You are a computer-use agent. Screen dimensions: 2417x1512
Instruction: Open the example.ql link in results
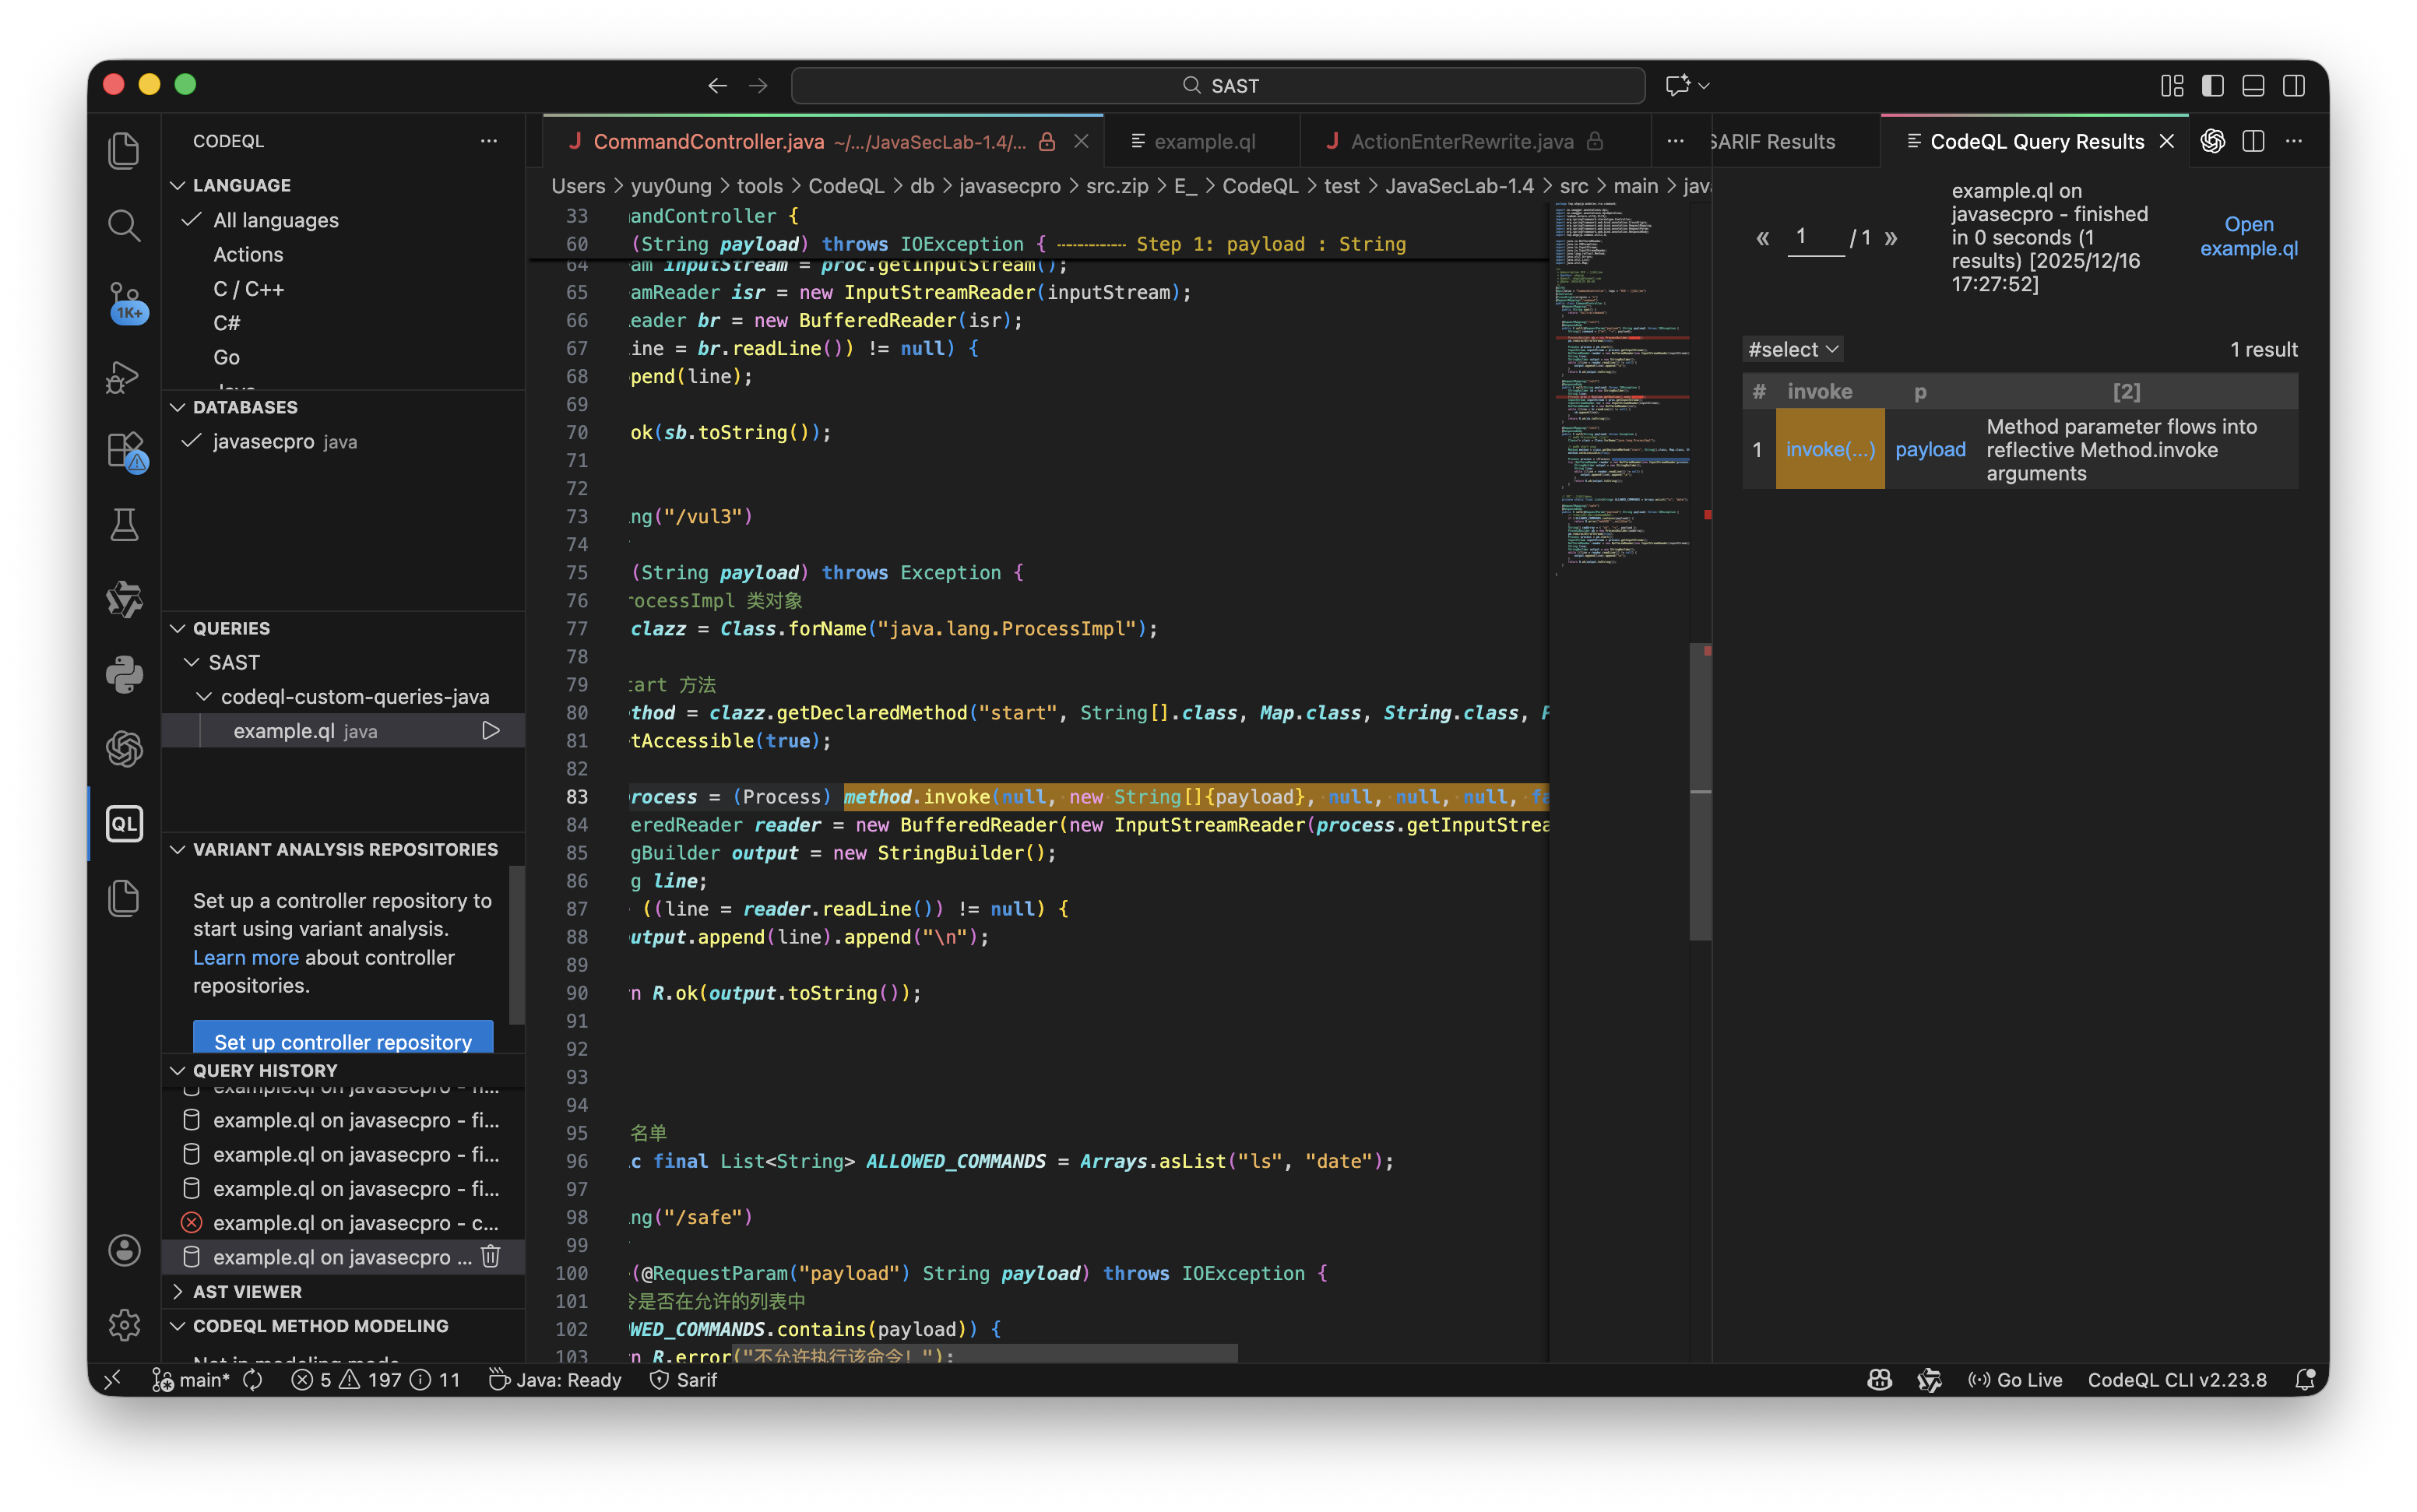(x=2248, y=237)
